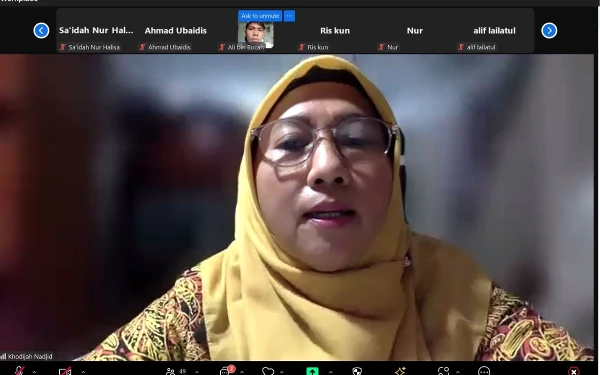This screenshot has height=375, width=600.
Task: Open the AI Companion sparkle icon
Action: coord(400,371)
